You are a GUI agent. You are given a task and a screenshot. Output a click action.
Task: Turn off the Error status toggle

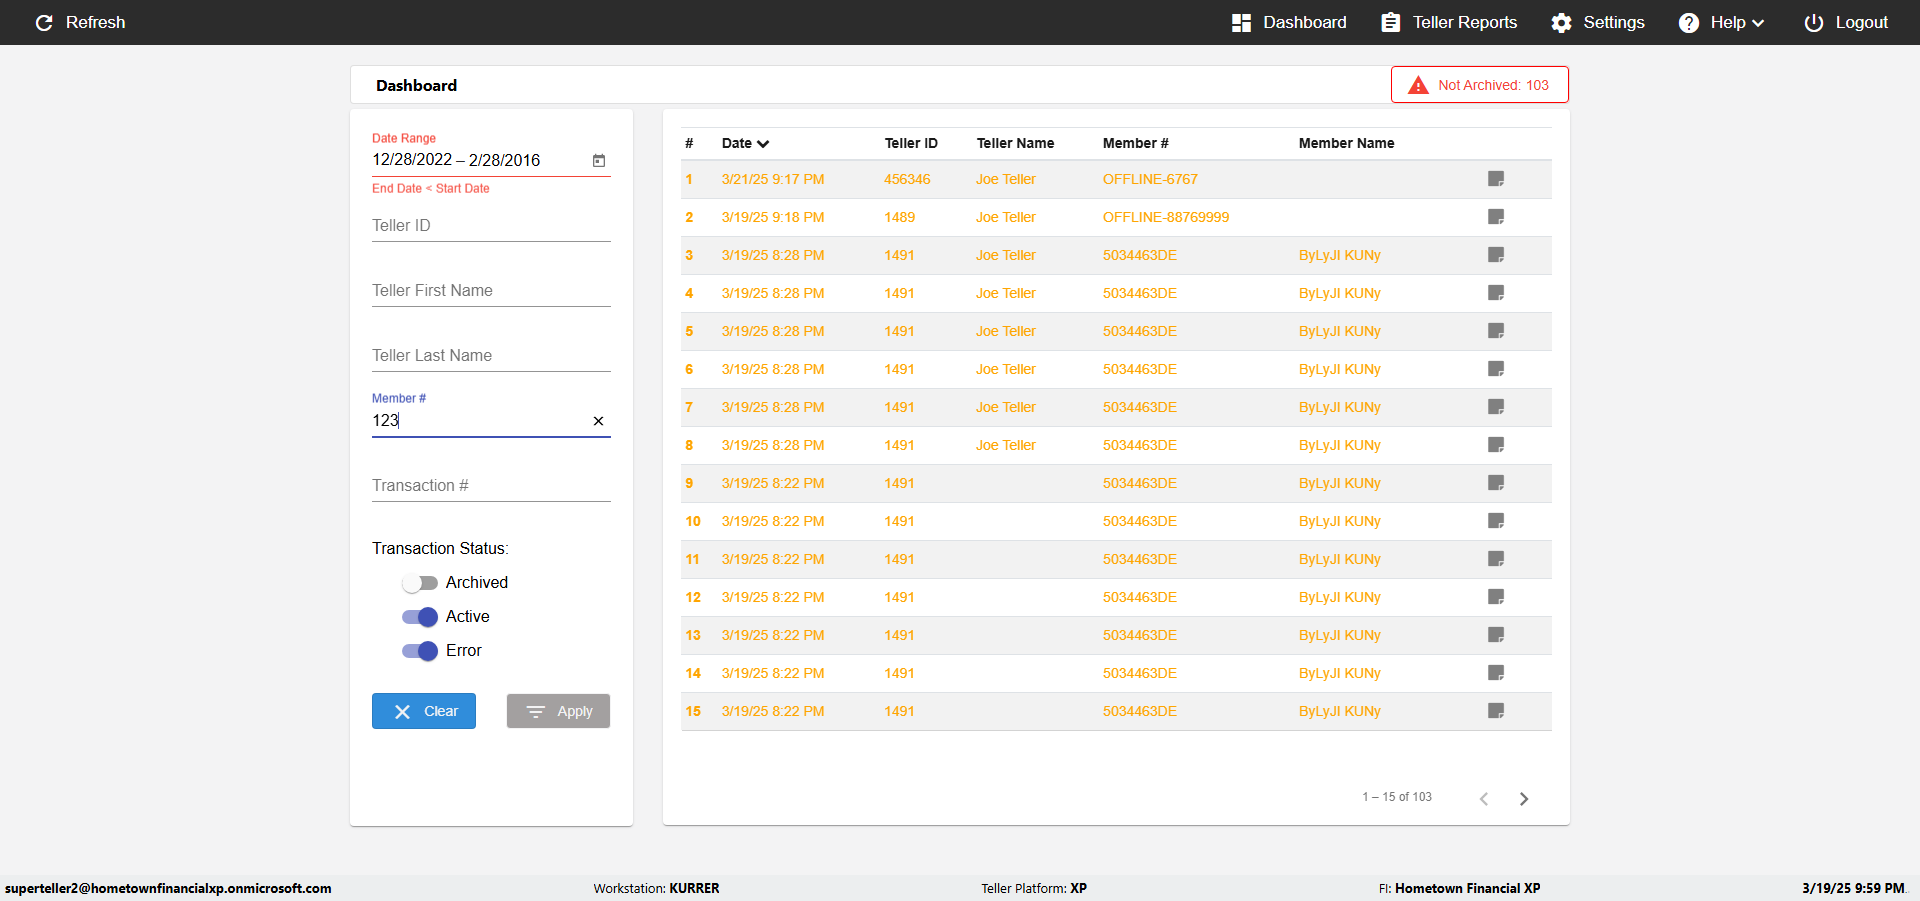point(420,651)
